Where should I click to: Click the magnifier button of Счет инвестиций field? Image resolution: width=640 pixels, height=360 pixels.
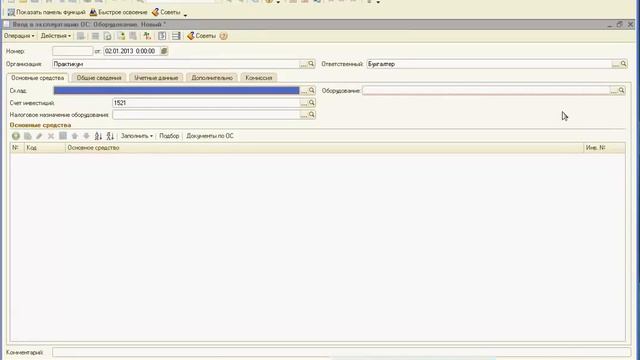[x=311, y=103]
